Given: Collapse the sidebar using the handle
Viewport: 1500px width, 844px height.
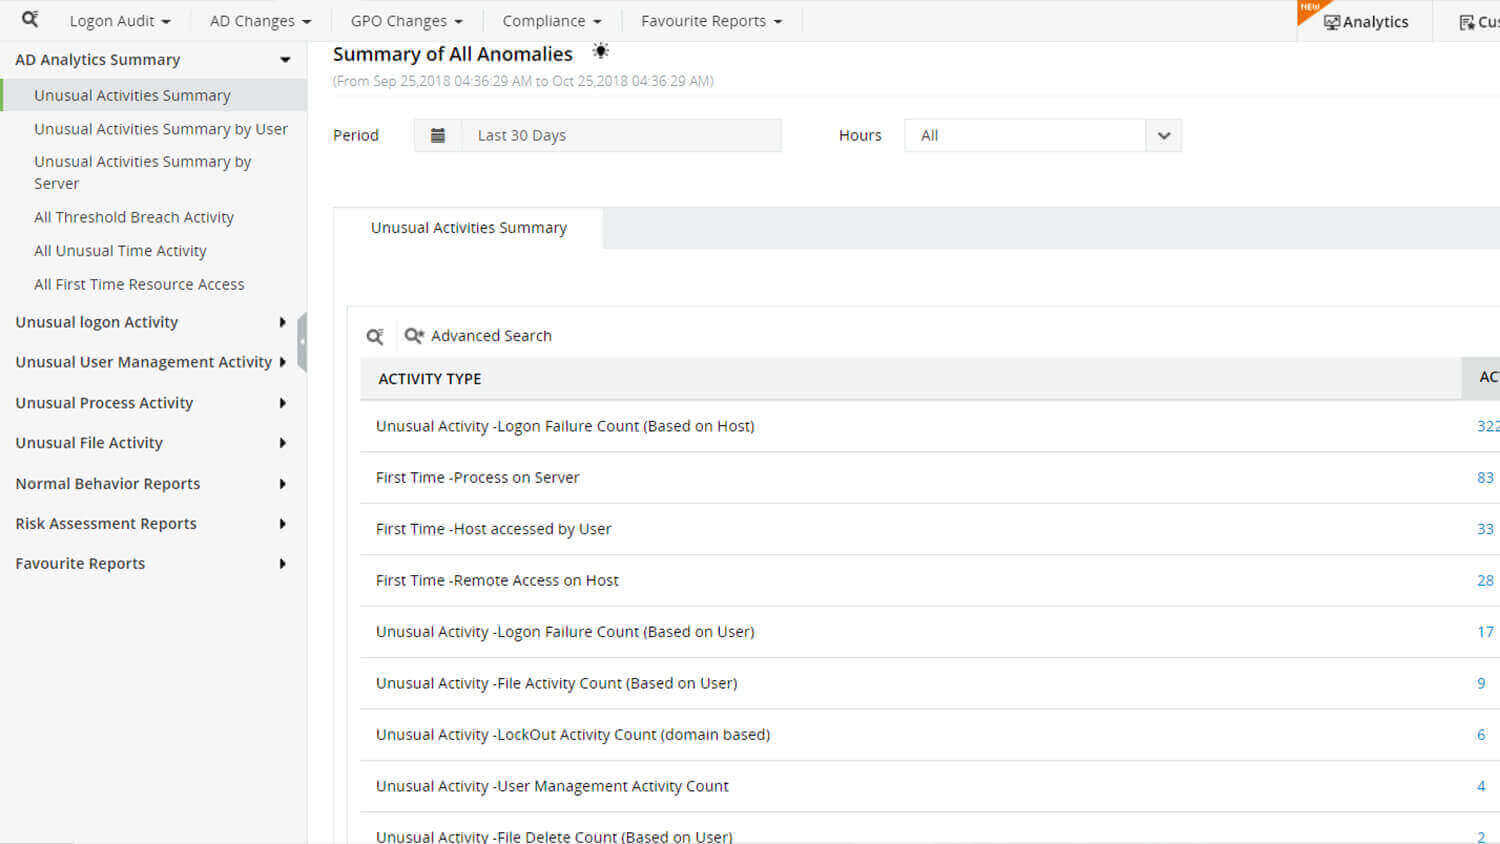Looking at the screenshot, I should [302, 342].
